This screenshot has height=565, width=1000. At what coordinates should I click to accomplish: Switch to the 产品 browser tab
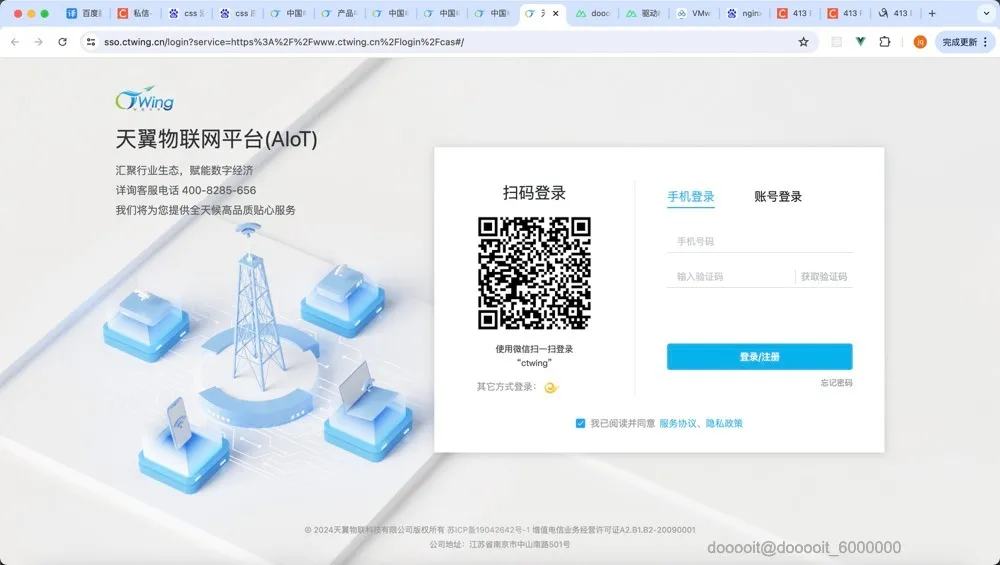[x=339, y=13]
